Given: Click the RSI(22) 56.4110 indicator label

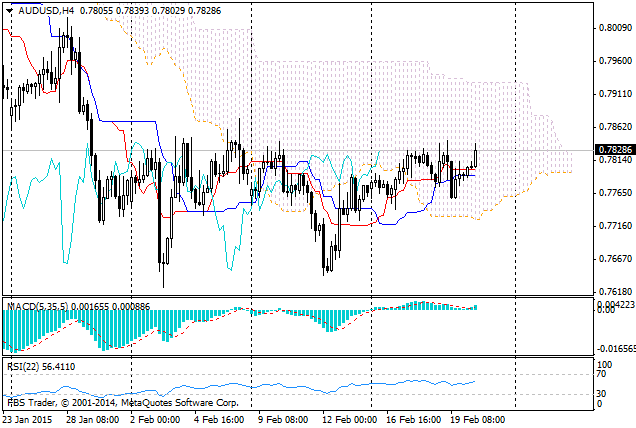Looking at the screenshot, I should 41,367.
